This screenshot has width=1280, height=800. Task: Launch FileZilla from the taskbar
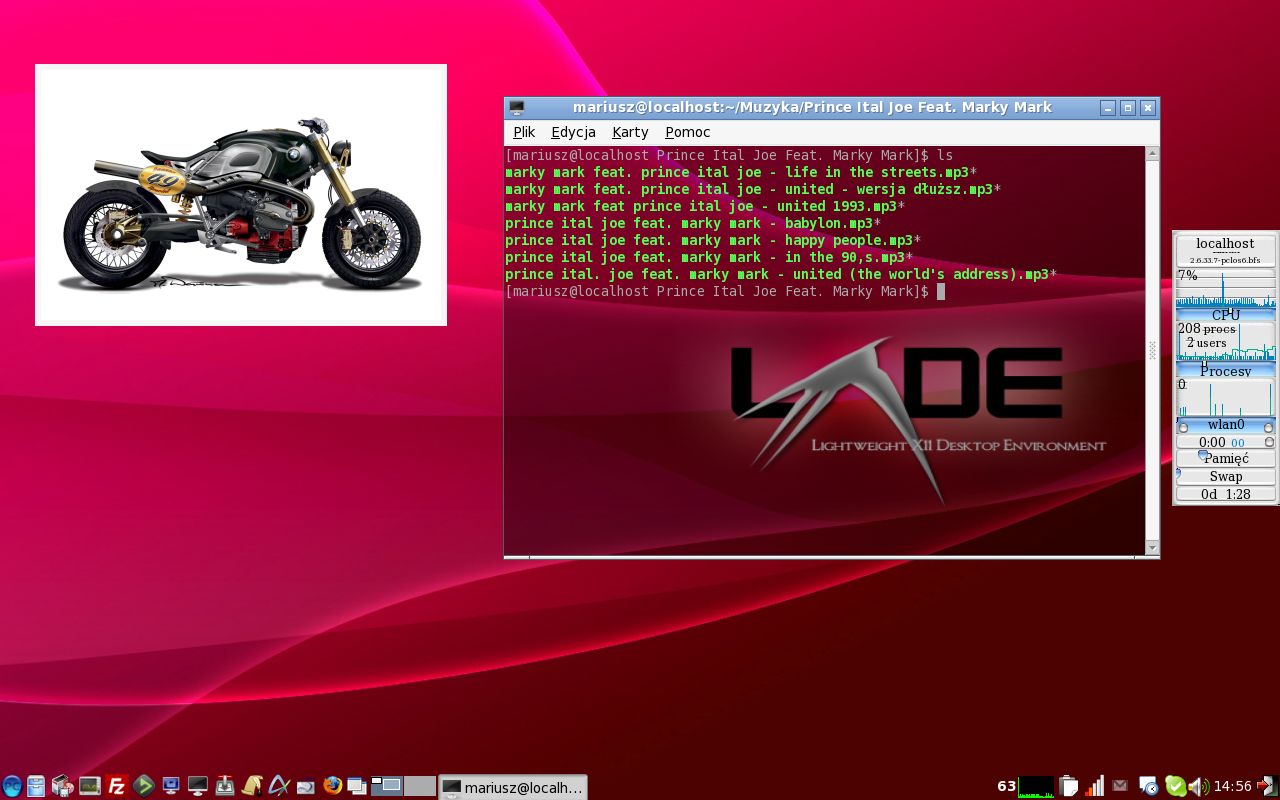pos(116,786)
